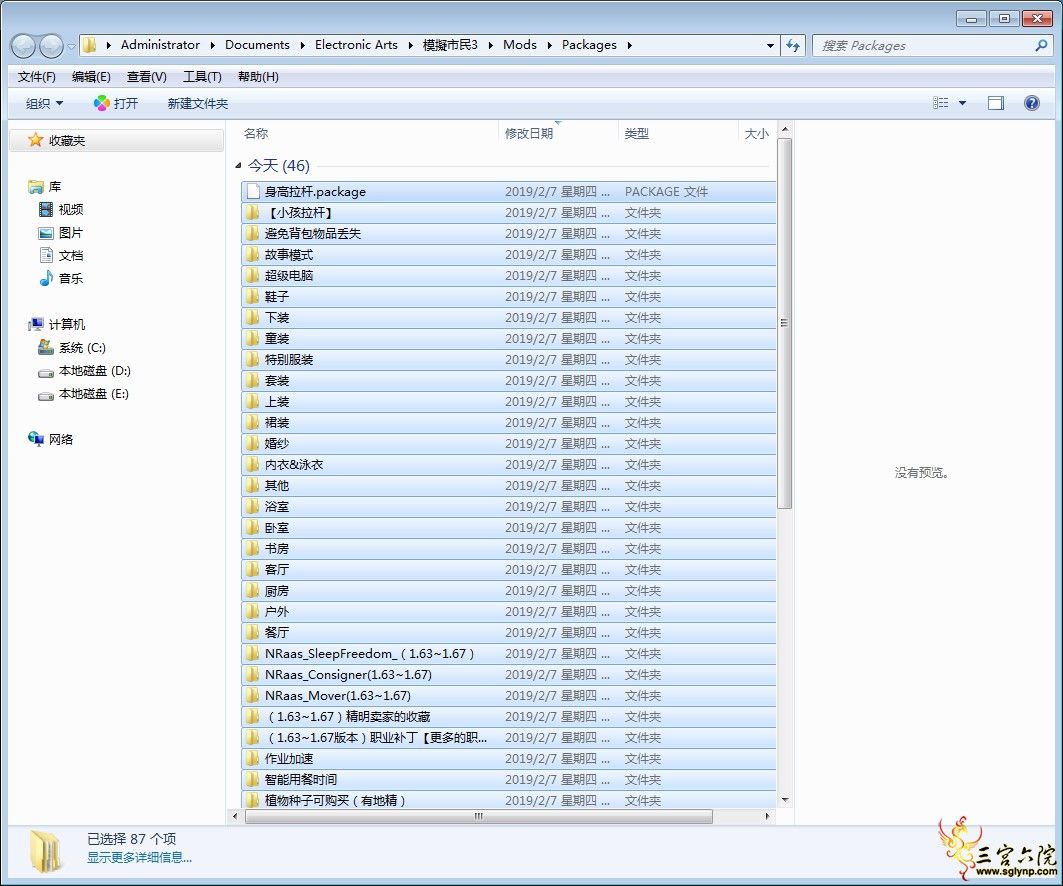Click the refresh button beside address bar
The image size is (1063, 886).
793,45
